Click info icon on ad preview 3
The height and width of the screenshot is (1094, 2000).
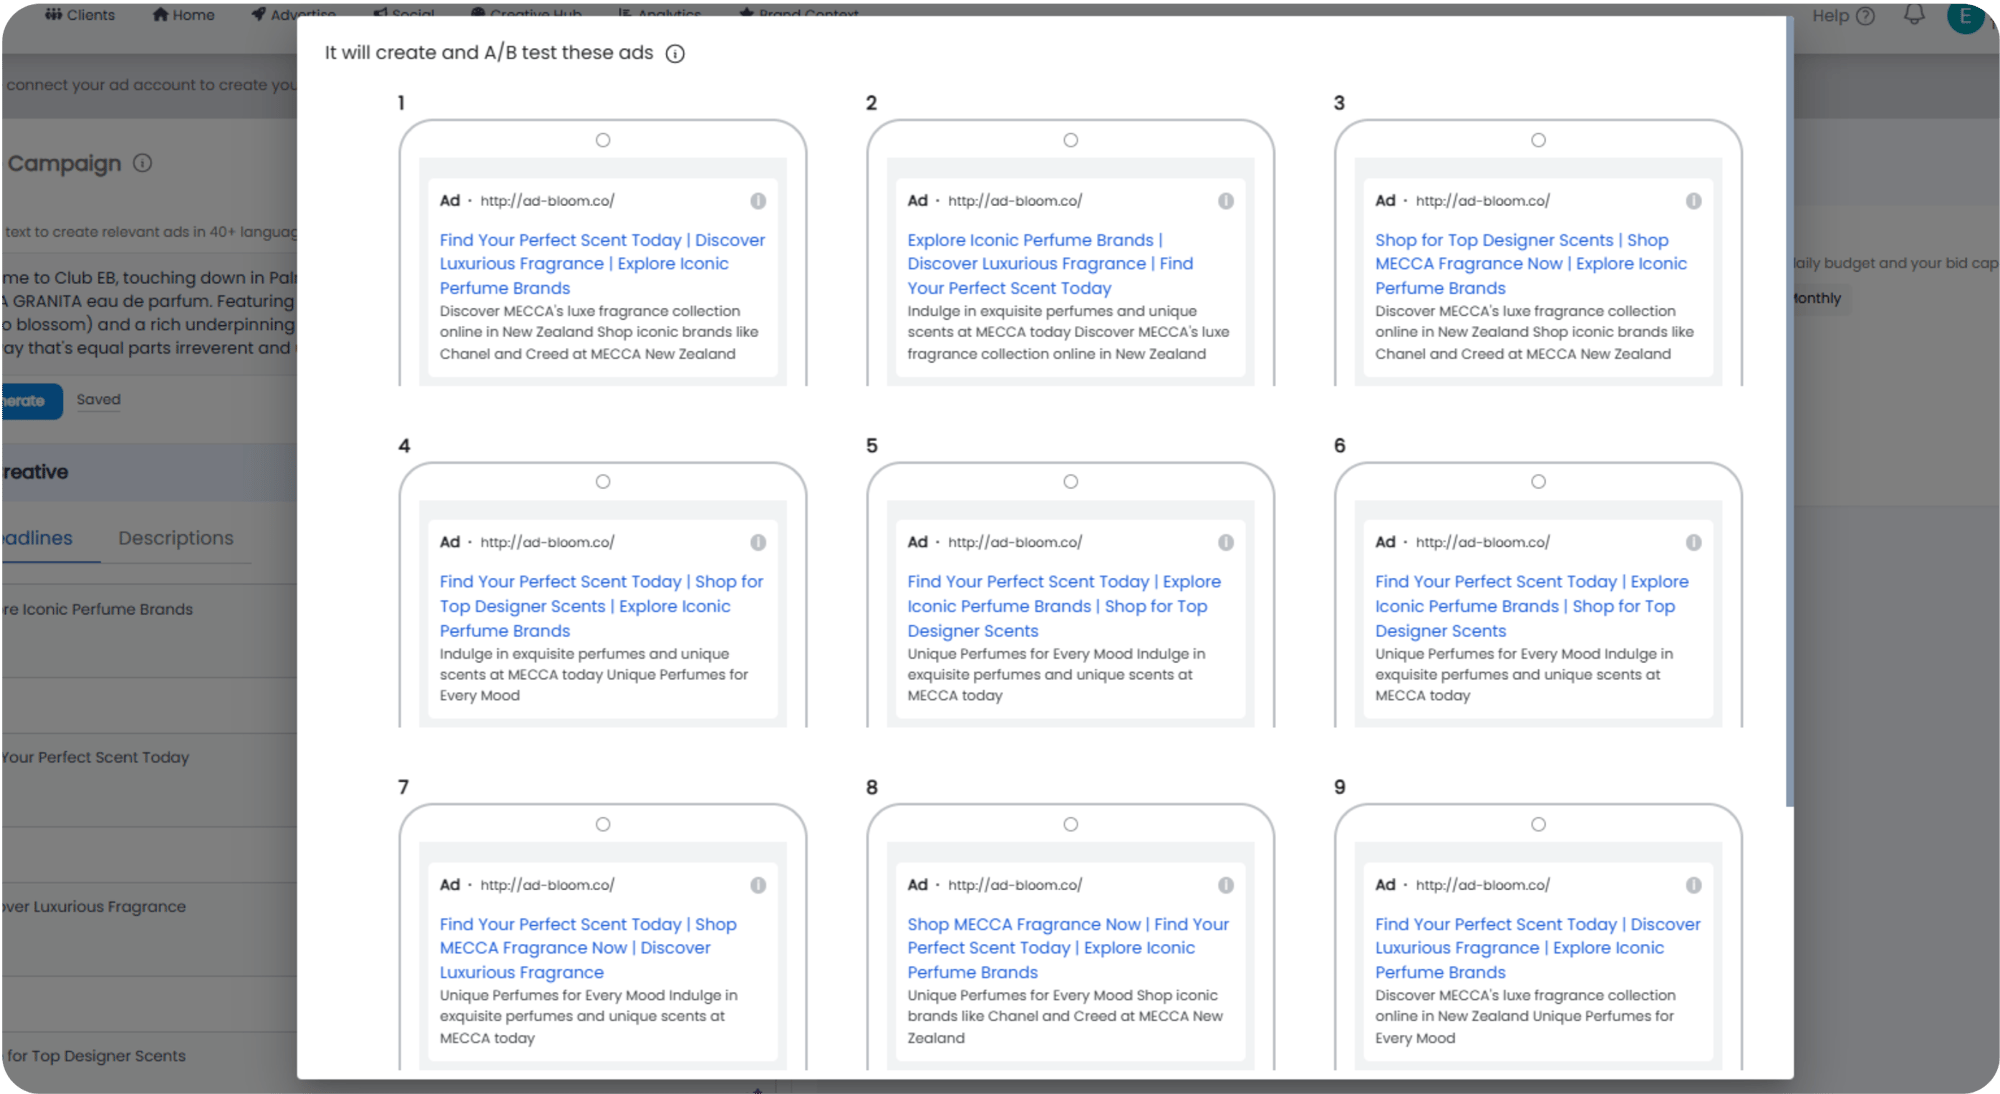(1693, 201)
